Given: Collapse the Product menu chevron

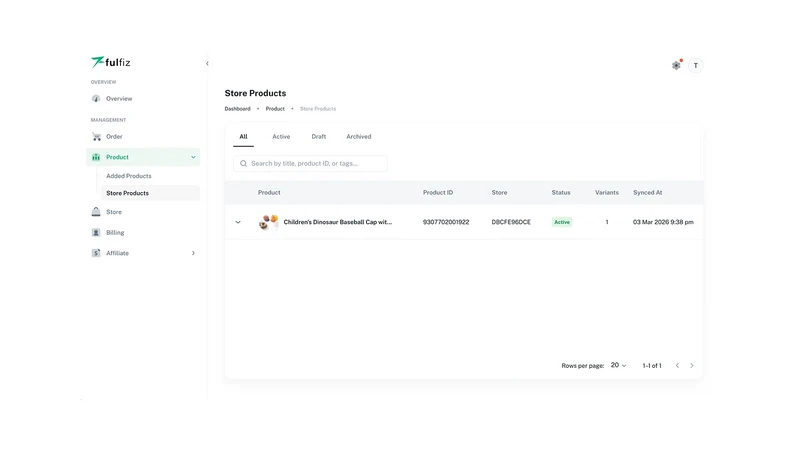Looking at the screenshot, I should [x=193, y=157].
